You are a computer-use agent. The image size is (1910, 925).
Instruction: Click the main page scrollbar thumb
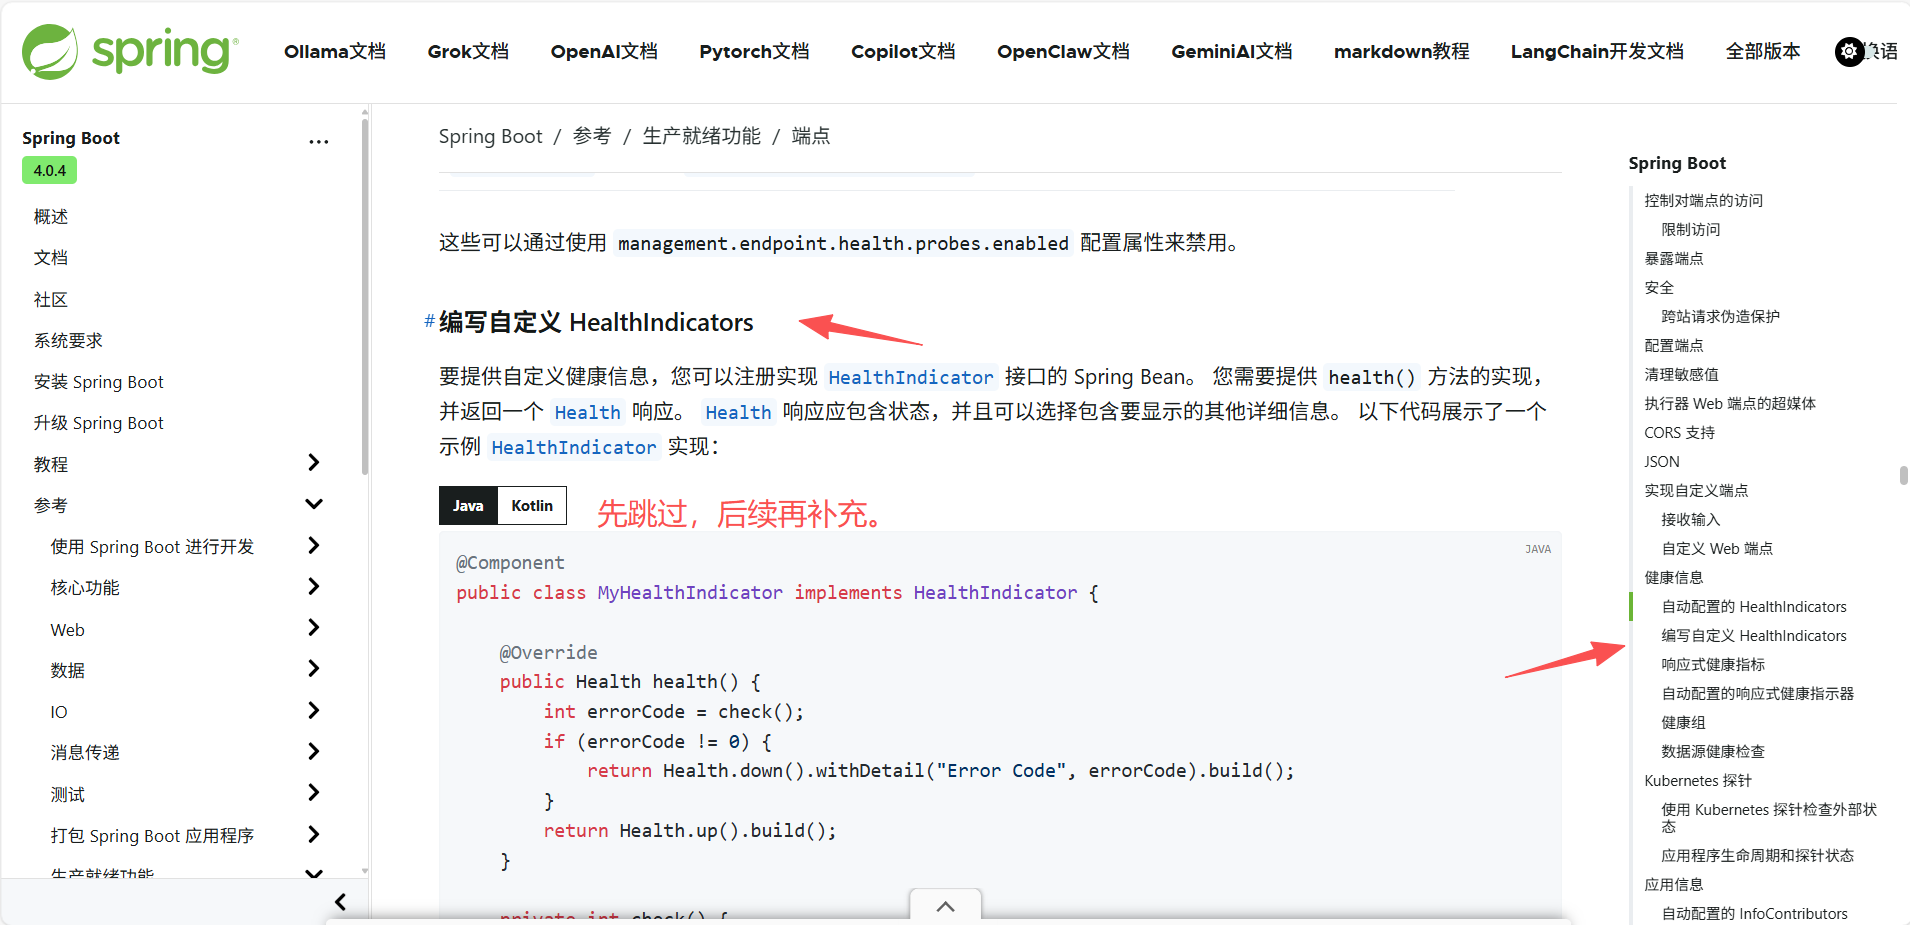pyautogui.click(x=1904, y=475)
